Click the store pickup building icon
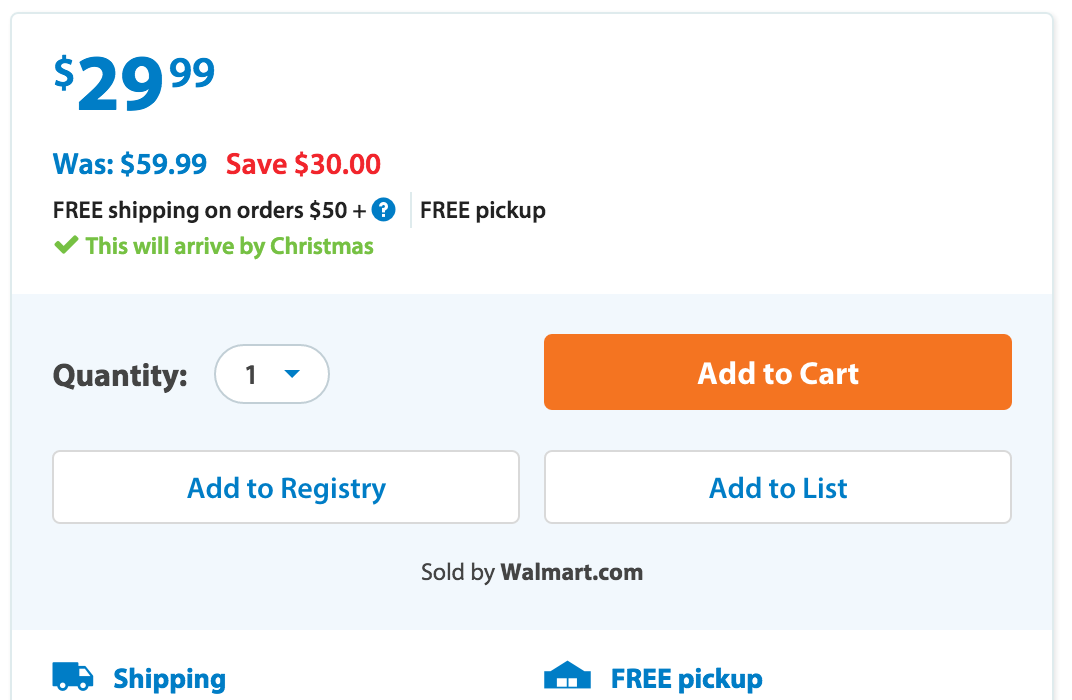 coord(567,677)
